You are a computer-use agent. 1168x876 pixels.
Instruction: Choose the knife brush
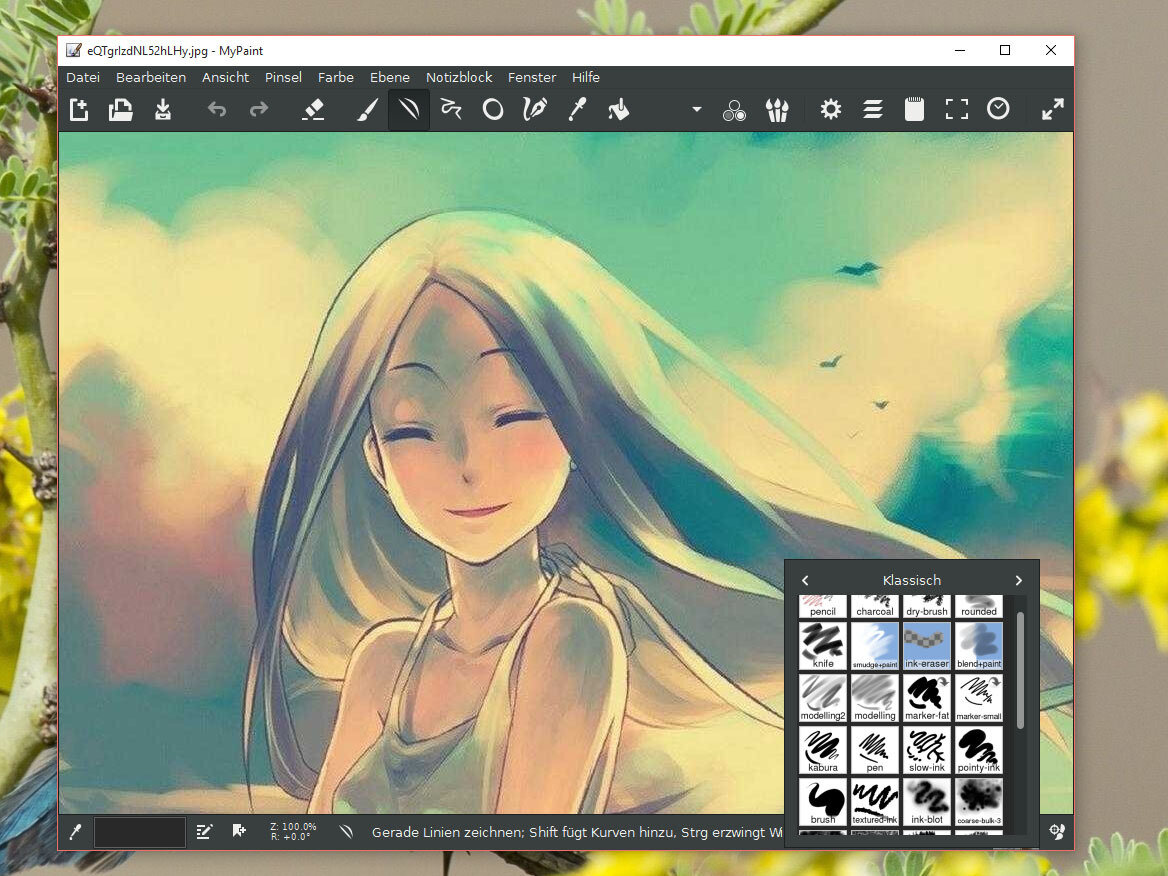pos(823,646)
